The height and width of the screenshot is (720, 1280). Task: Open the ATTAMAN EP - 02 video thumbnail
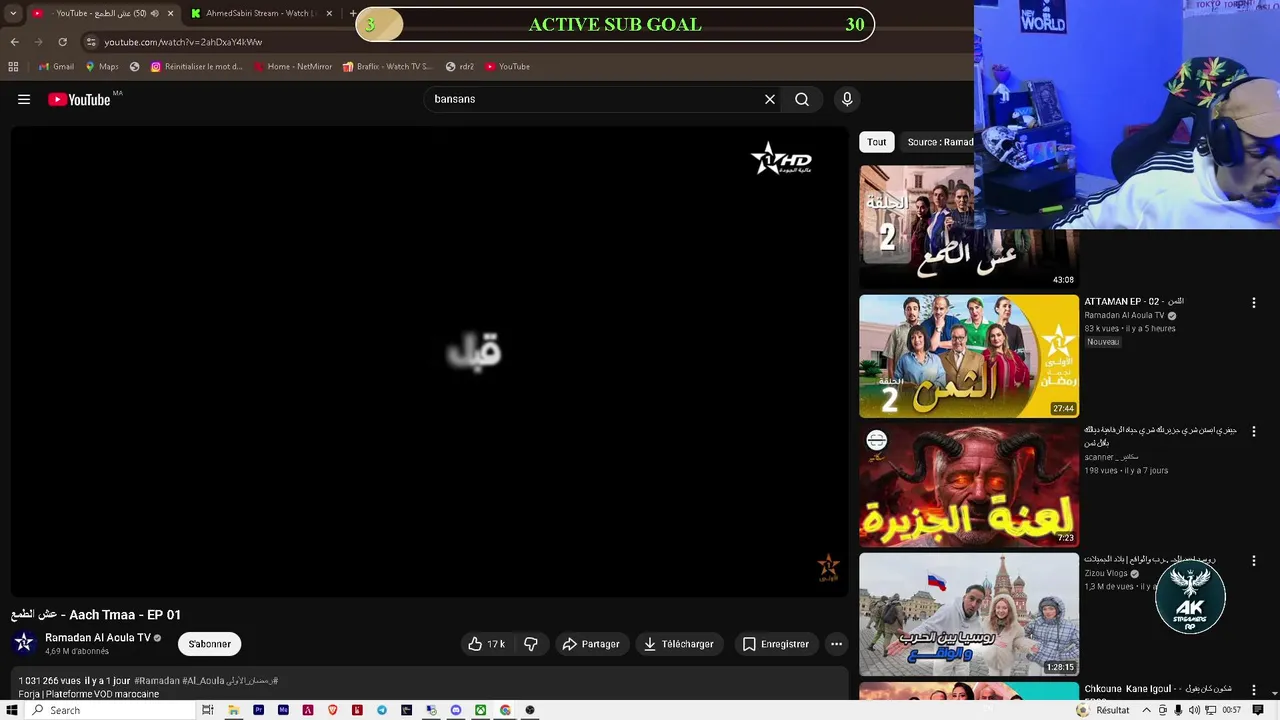(969, 356)
